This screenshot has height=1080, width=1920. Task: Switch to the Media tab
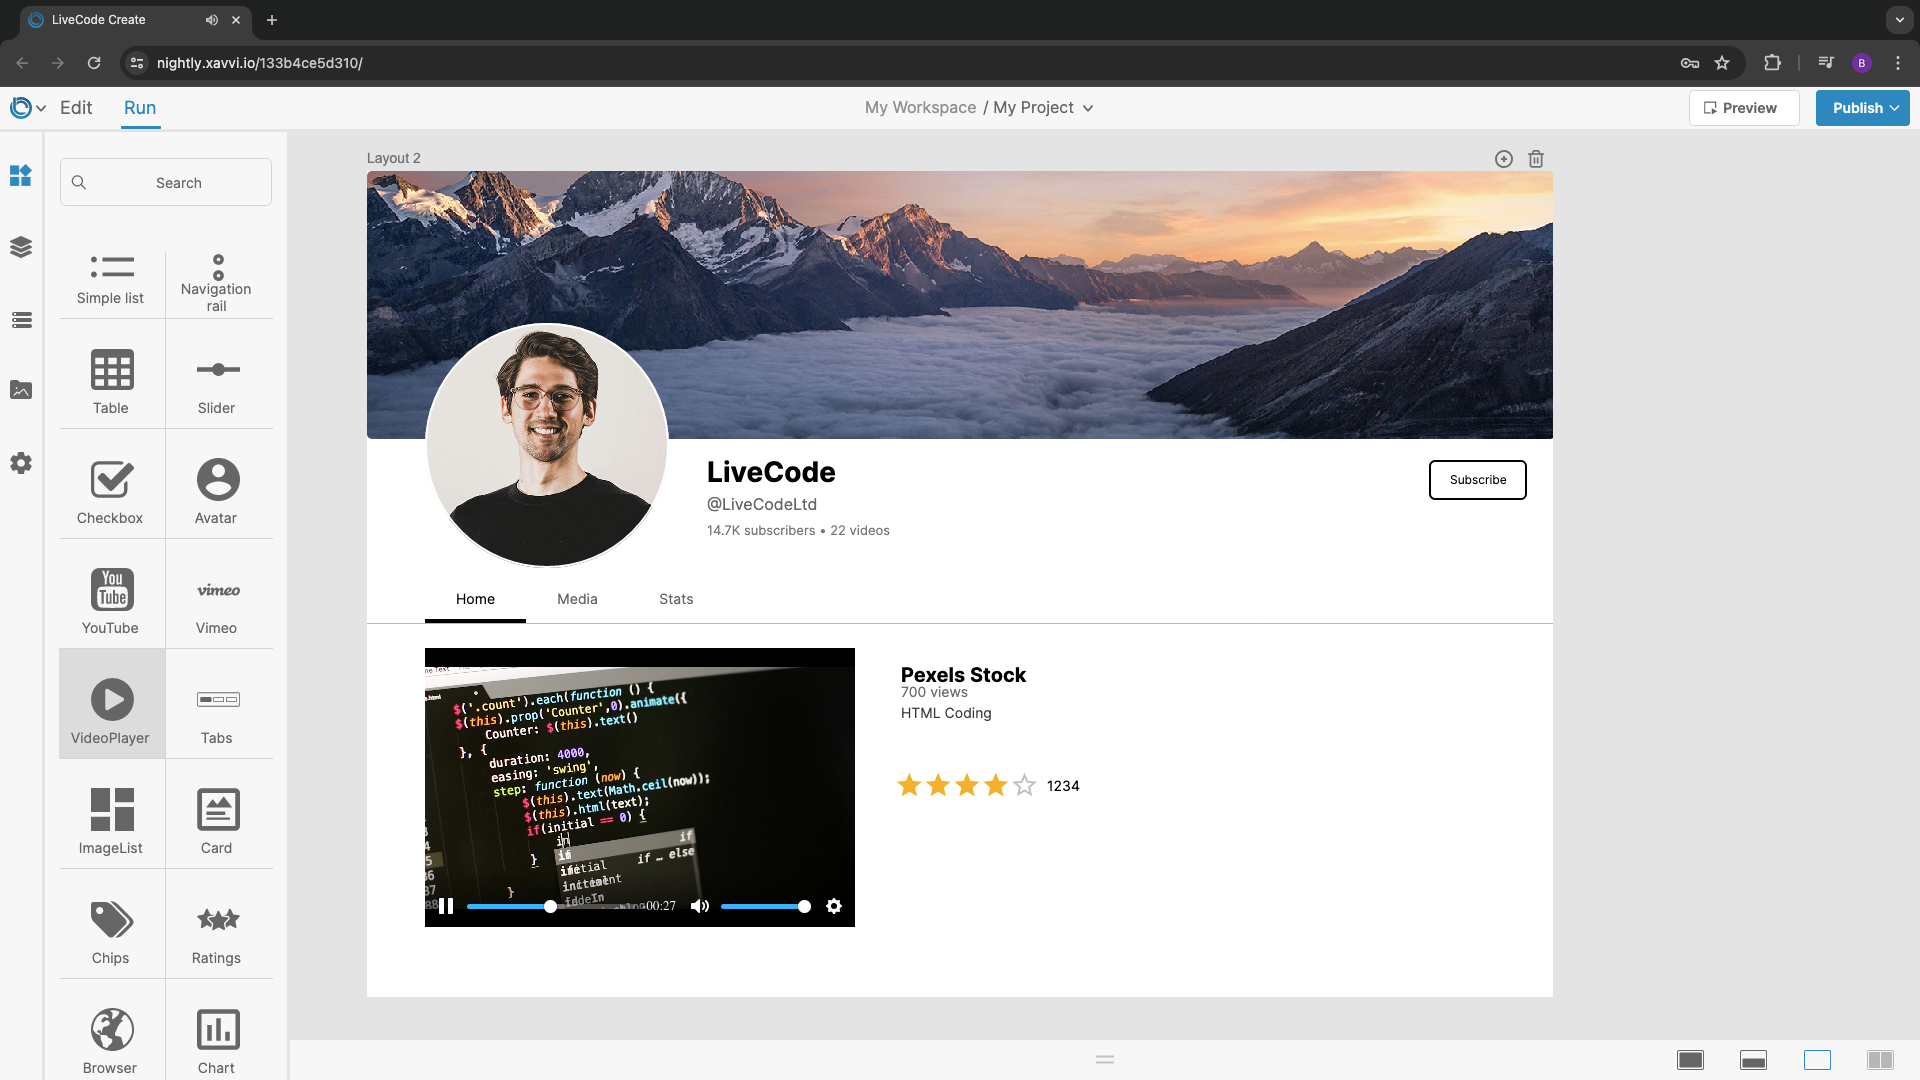[577, 599]
